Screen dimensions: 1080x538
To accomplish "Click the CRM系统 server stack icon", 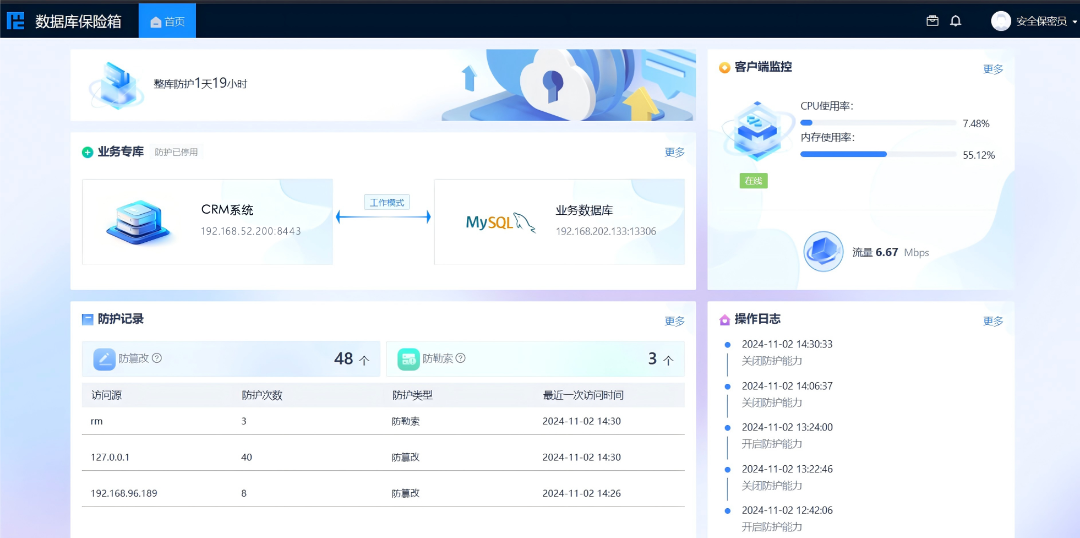I will click(x=138, y=221).
